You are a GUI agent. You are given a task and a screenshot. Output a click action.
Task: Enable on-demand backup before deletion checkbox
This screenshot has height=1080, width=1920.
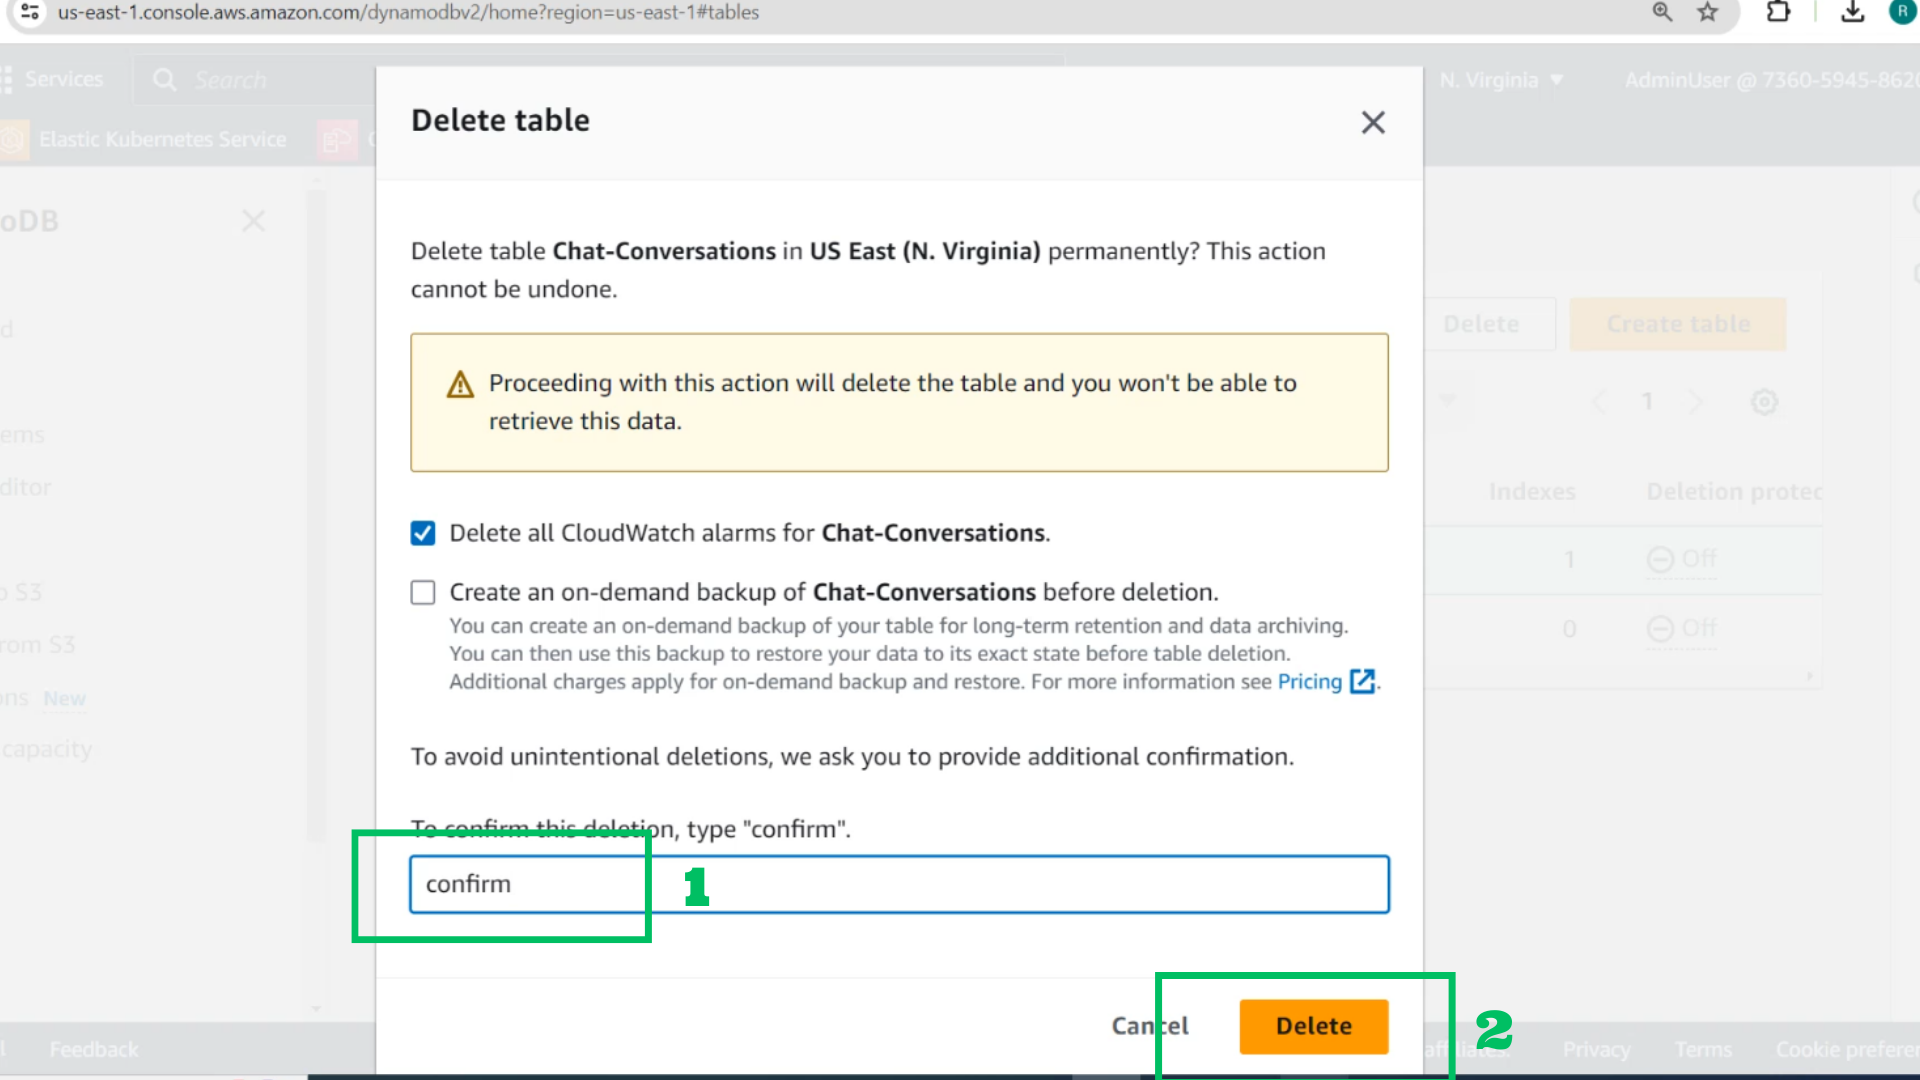coord(423,593)
